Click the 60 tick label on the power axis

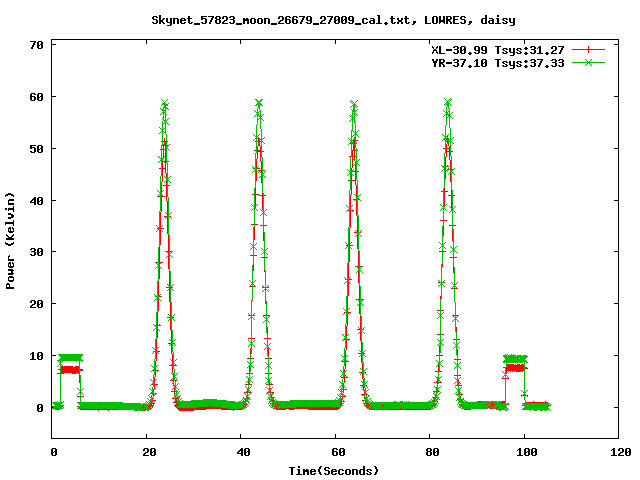[x=36, y=97]
